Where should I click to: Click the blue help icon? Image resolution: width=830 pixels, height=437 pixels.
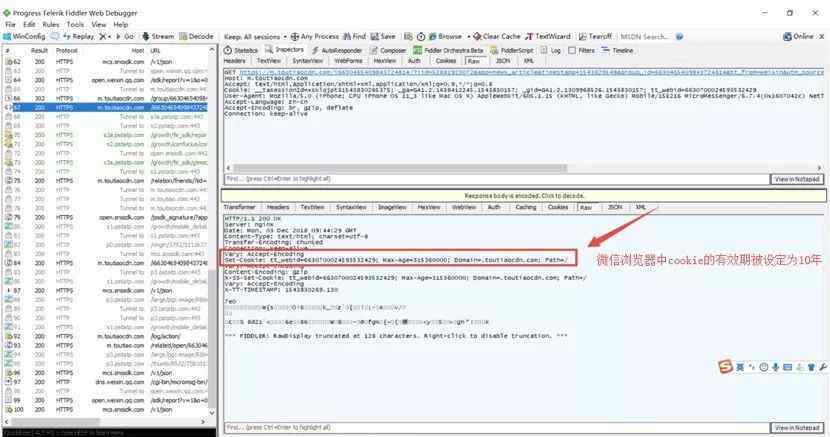pyautogui.click(x=679, y=37)
